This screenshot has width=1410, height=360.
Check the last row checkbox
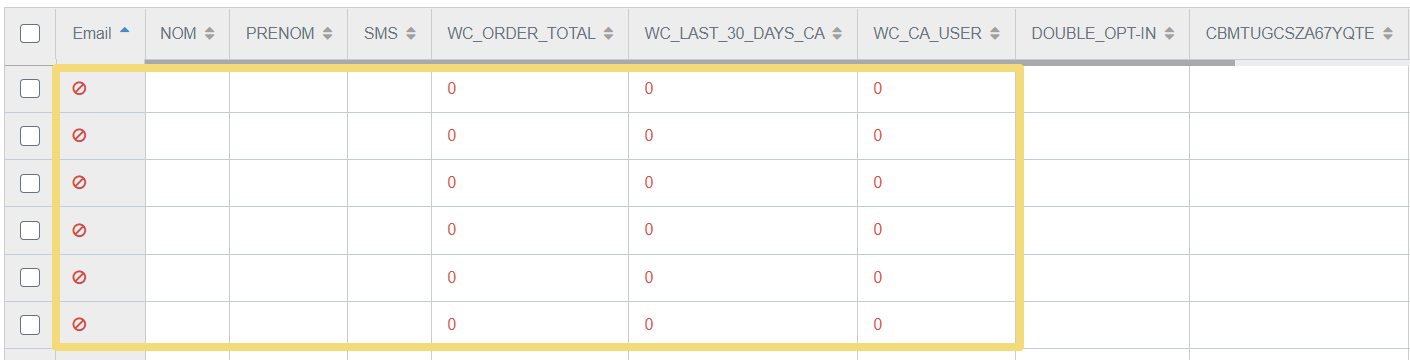point(30,324)
